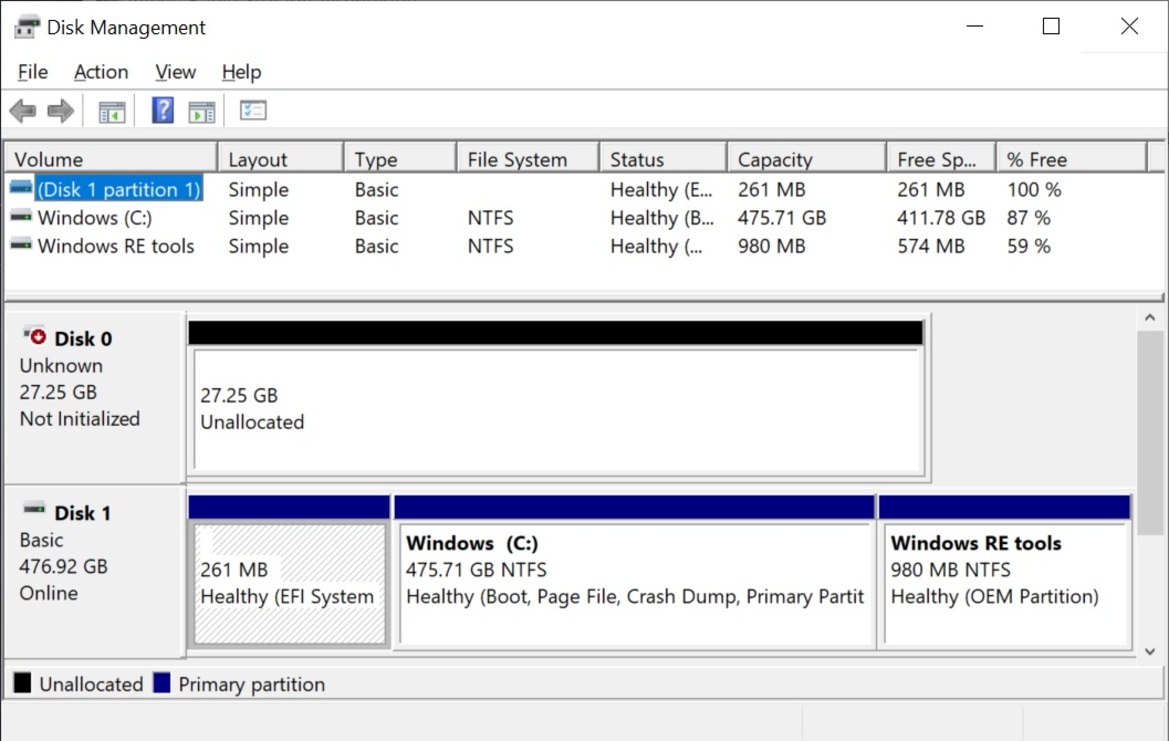The height and width of the screenshot is (741, 1169).
Task: Click the blue Primary partition legend swatch
Action: click(162, 683)
